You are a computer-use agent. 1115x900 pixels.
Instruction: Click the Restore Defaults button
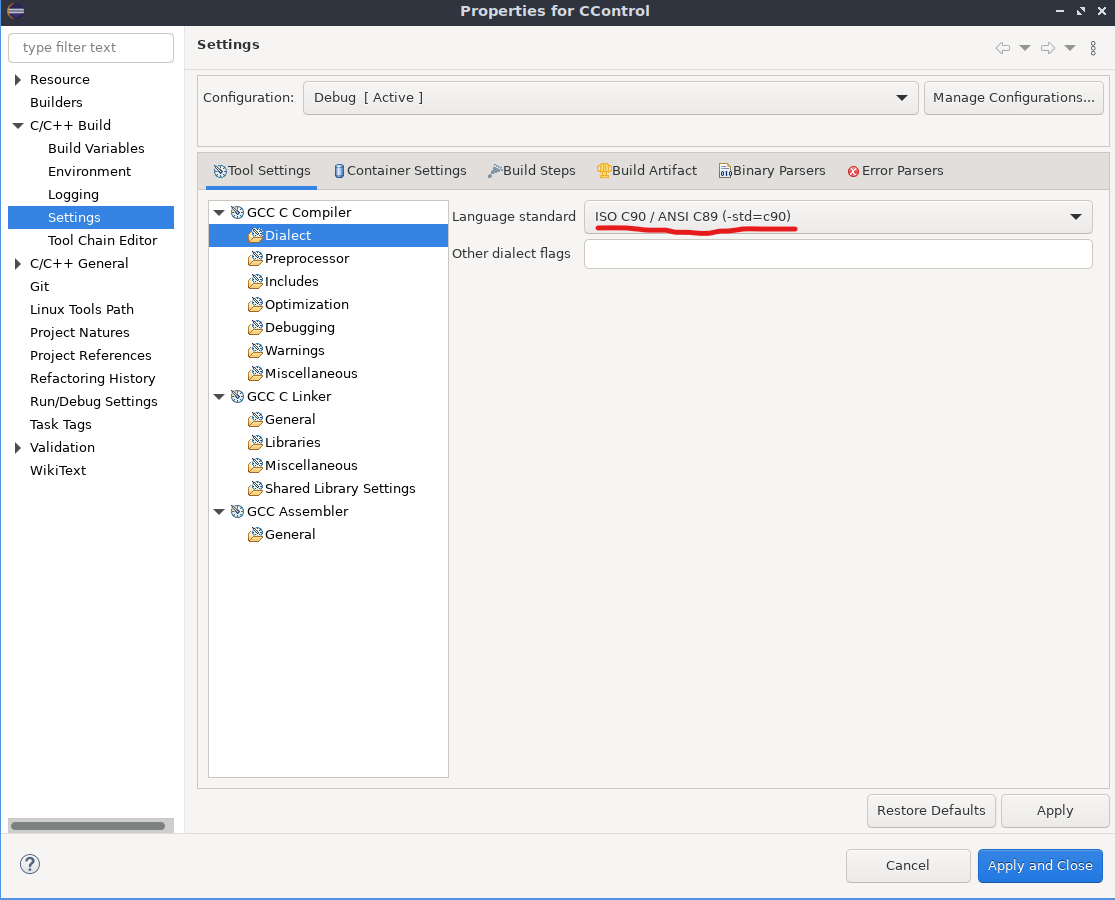931,810
